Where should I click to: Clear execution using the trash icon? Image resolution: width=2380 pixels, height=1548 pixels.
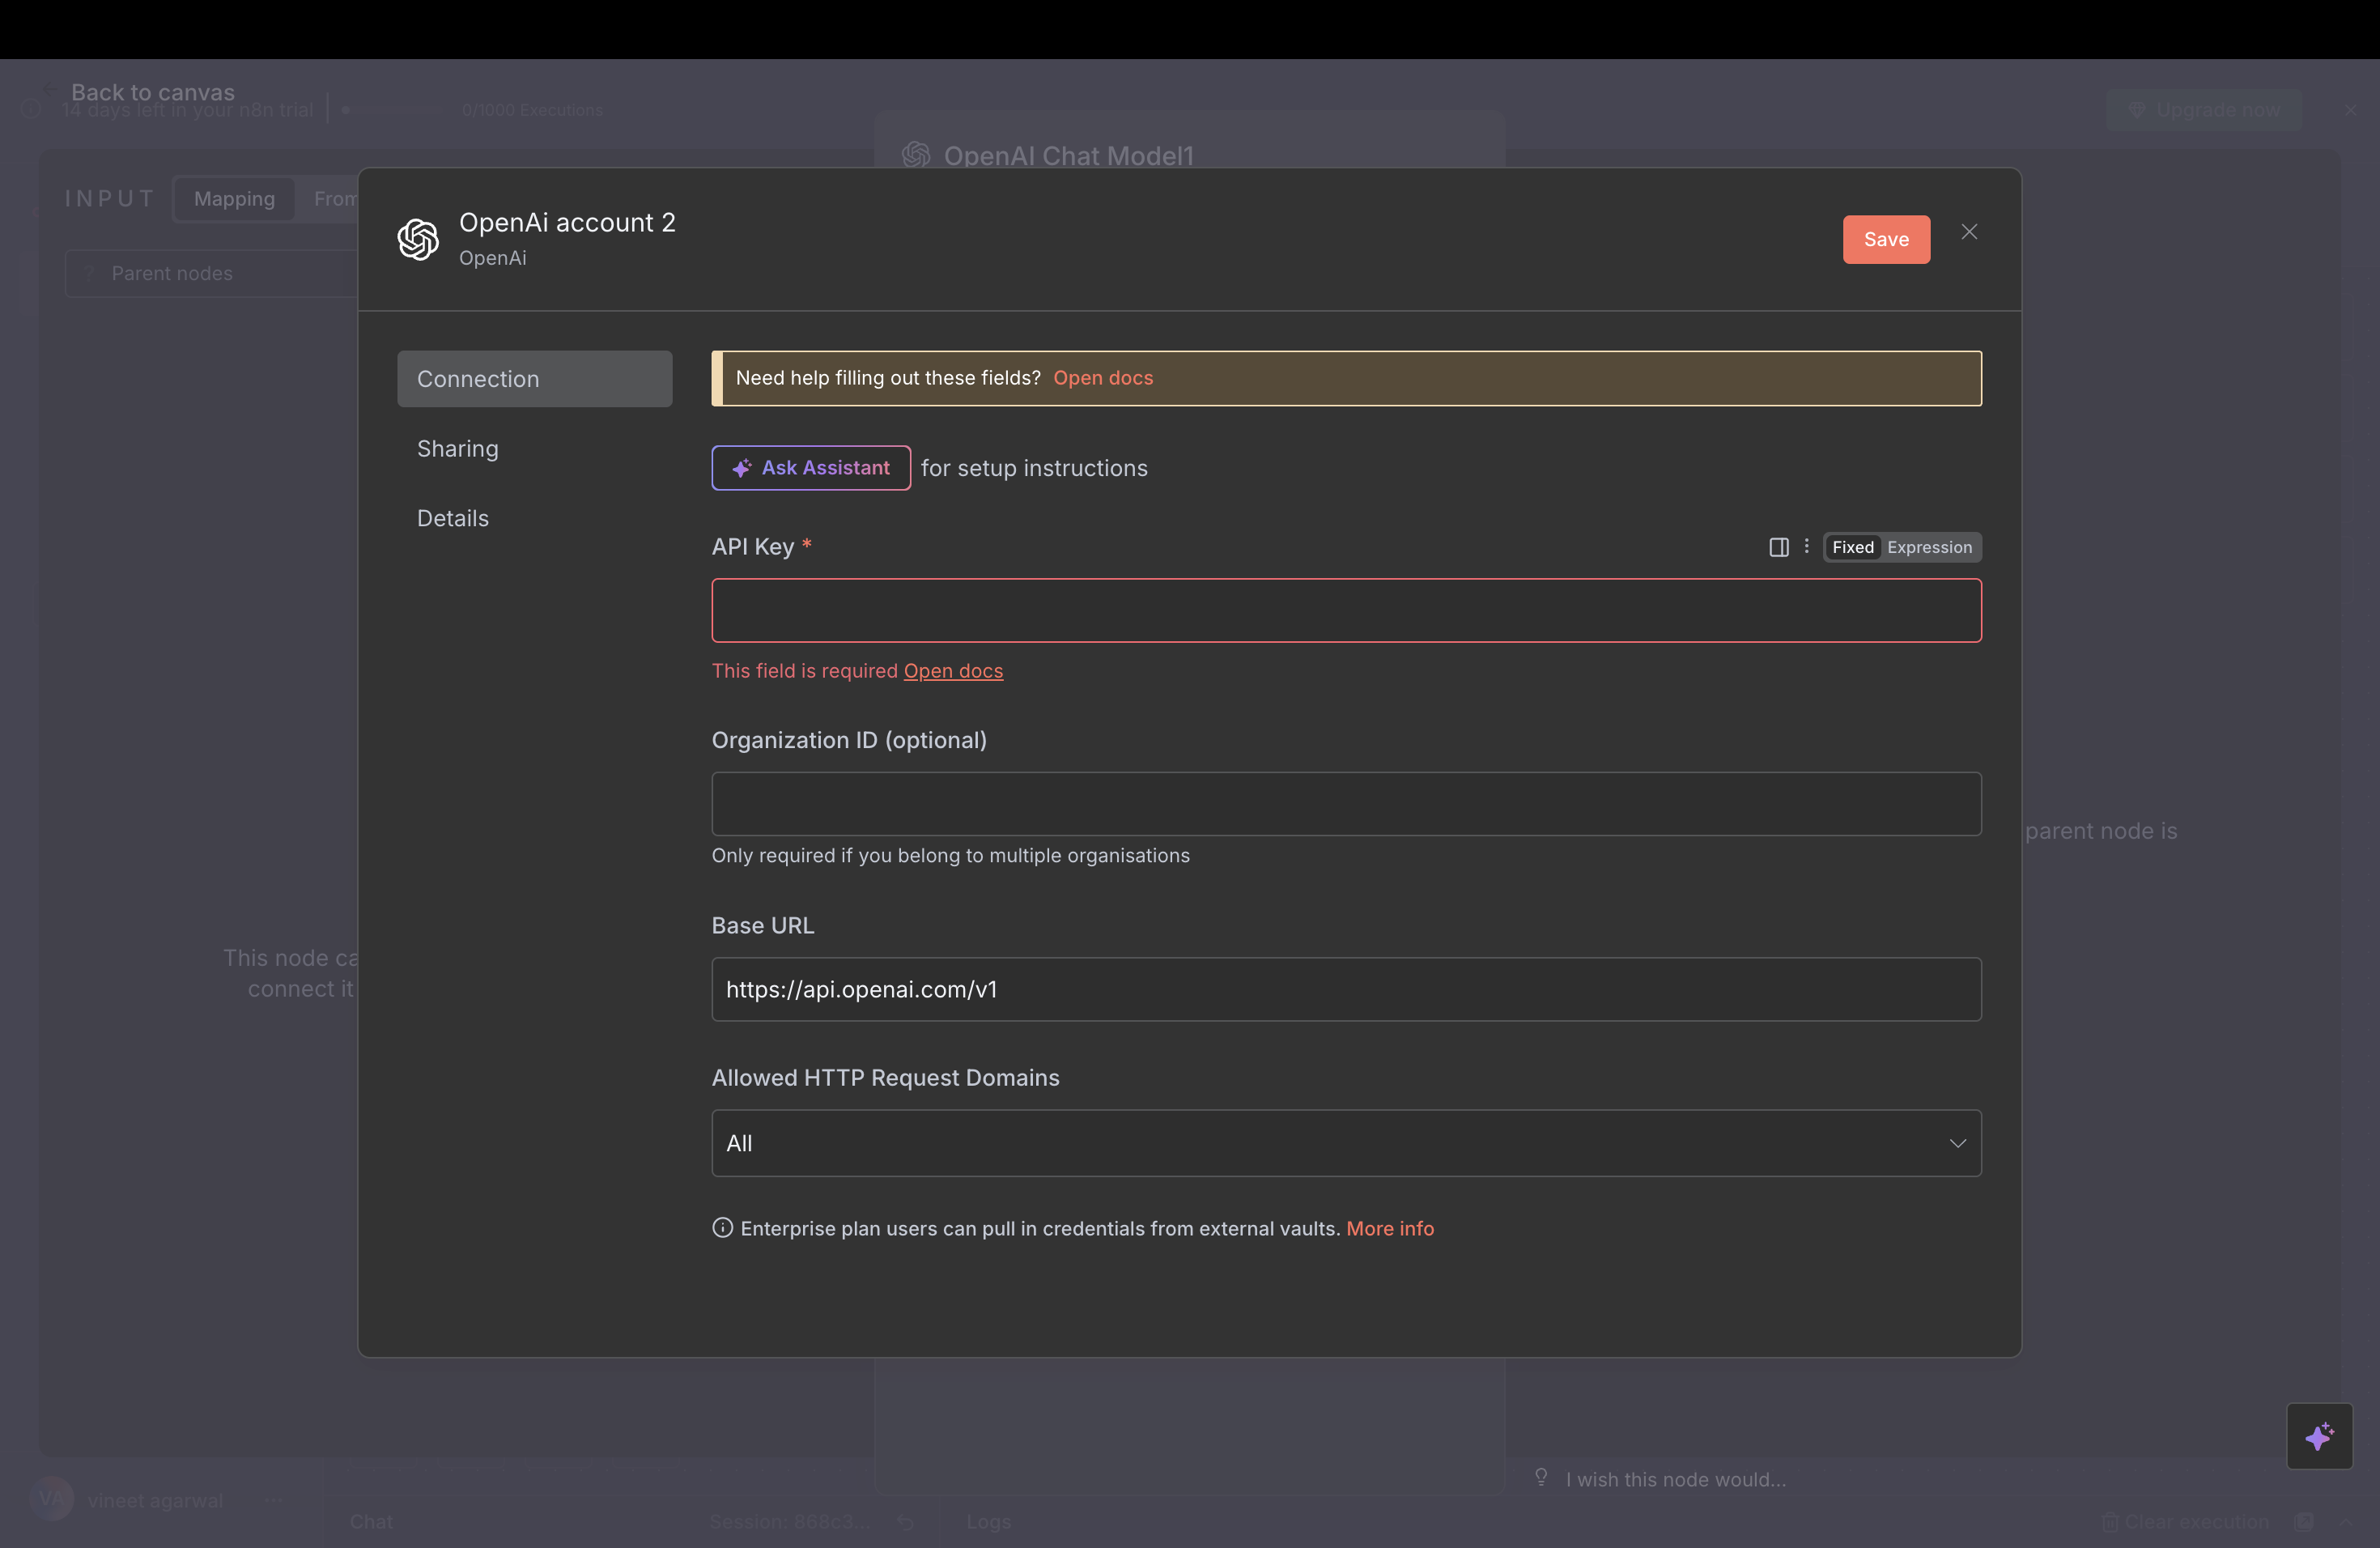(2110, 1523)
